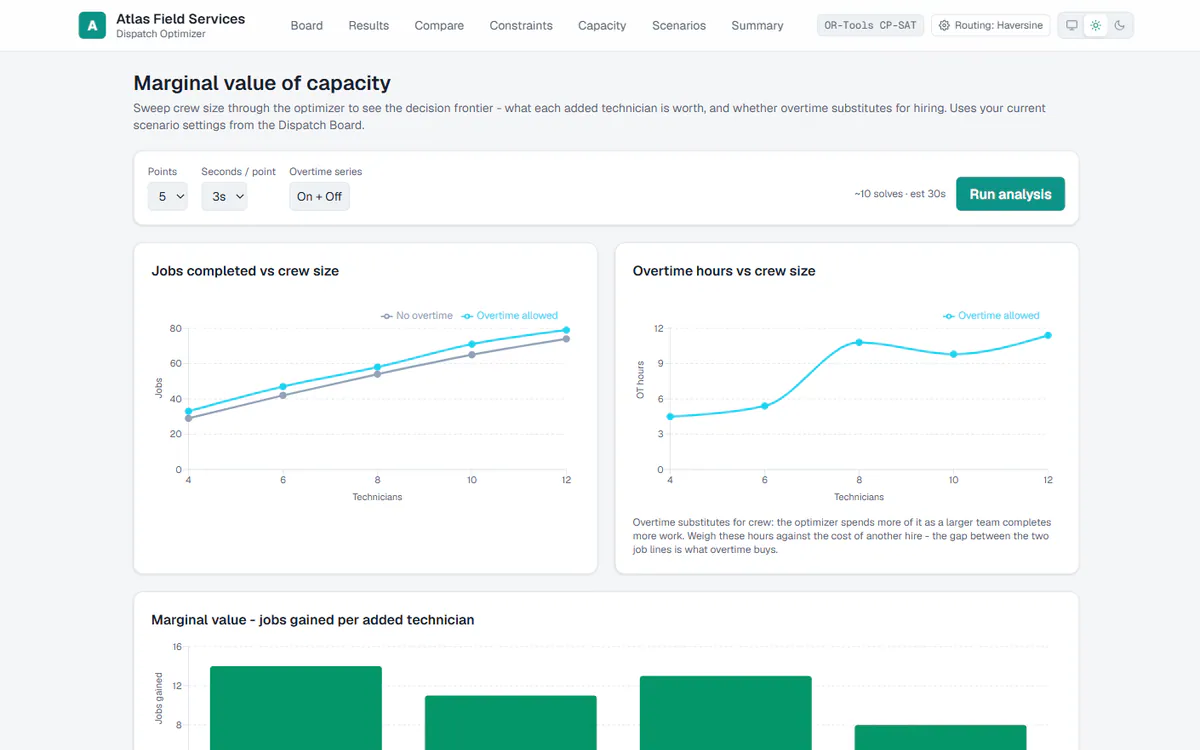1200x750 pixels.
Task: Toggle Overtime allowed legend in jobs chart
Action: tap(509, 315)
